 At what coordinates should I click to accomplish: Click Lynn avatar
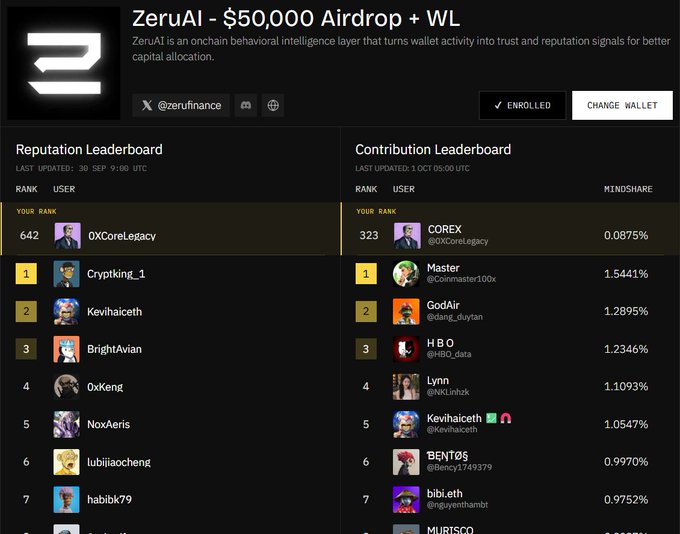click(x=406, y=387)
